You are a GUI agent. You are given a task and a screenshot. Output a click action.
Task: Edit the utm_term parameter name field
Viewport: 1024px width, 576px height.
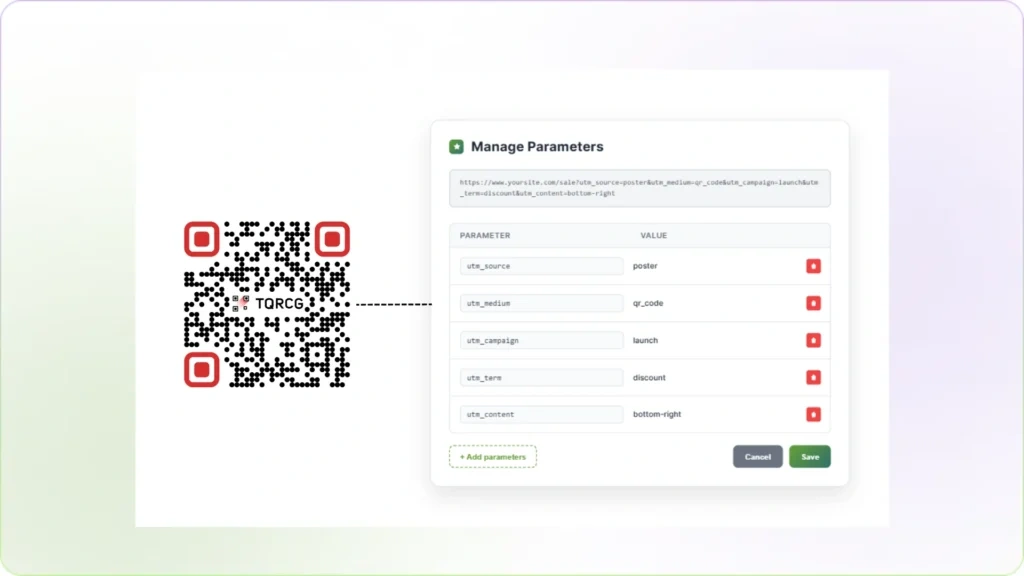(540, 377)
